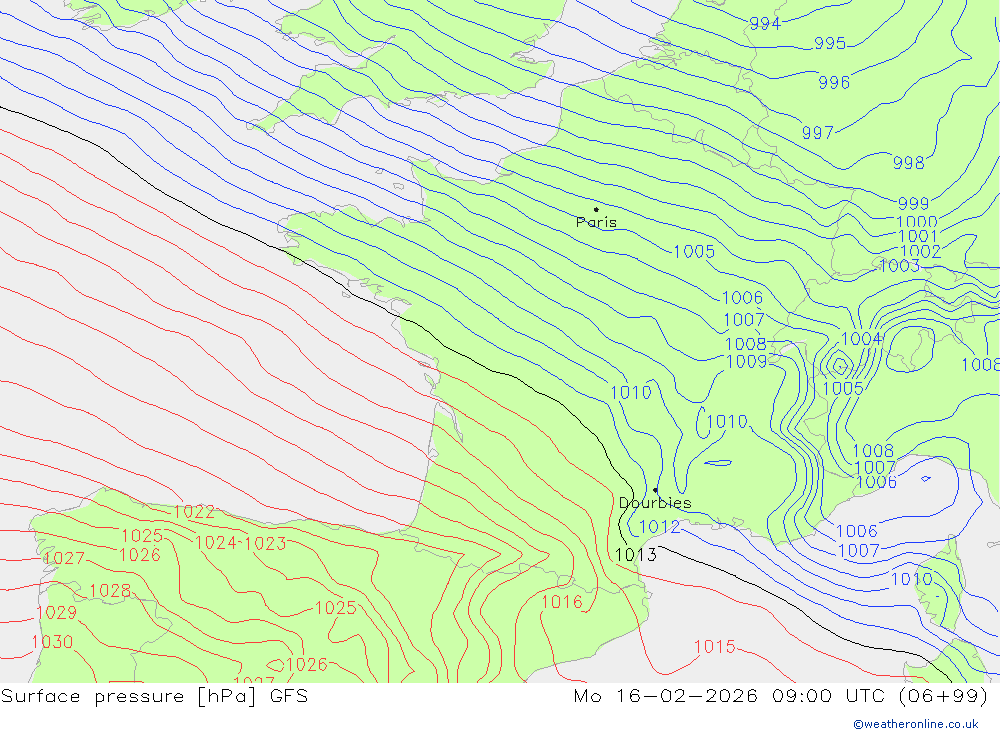
Task: Click the 997 isobar label
Action: [818, 133]
